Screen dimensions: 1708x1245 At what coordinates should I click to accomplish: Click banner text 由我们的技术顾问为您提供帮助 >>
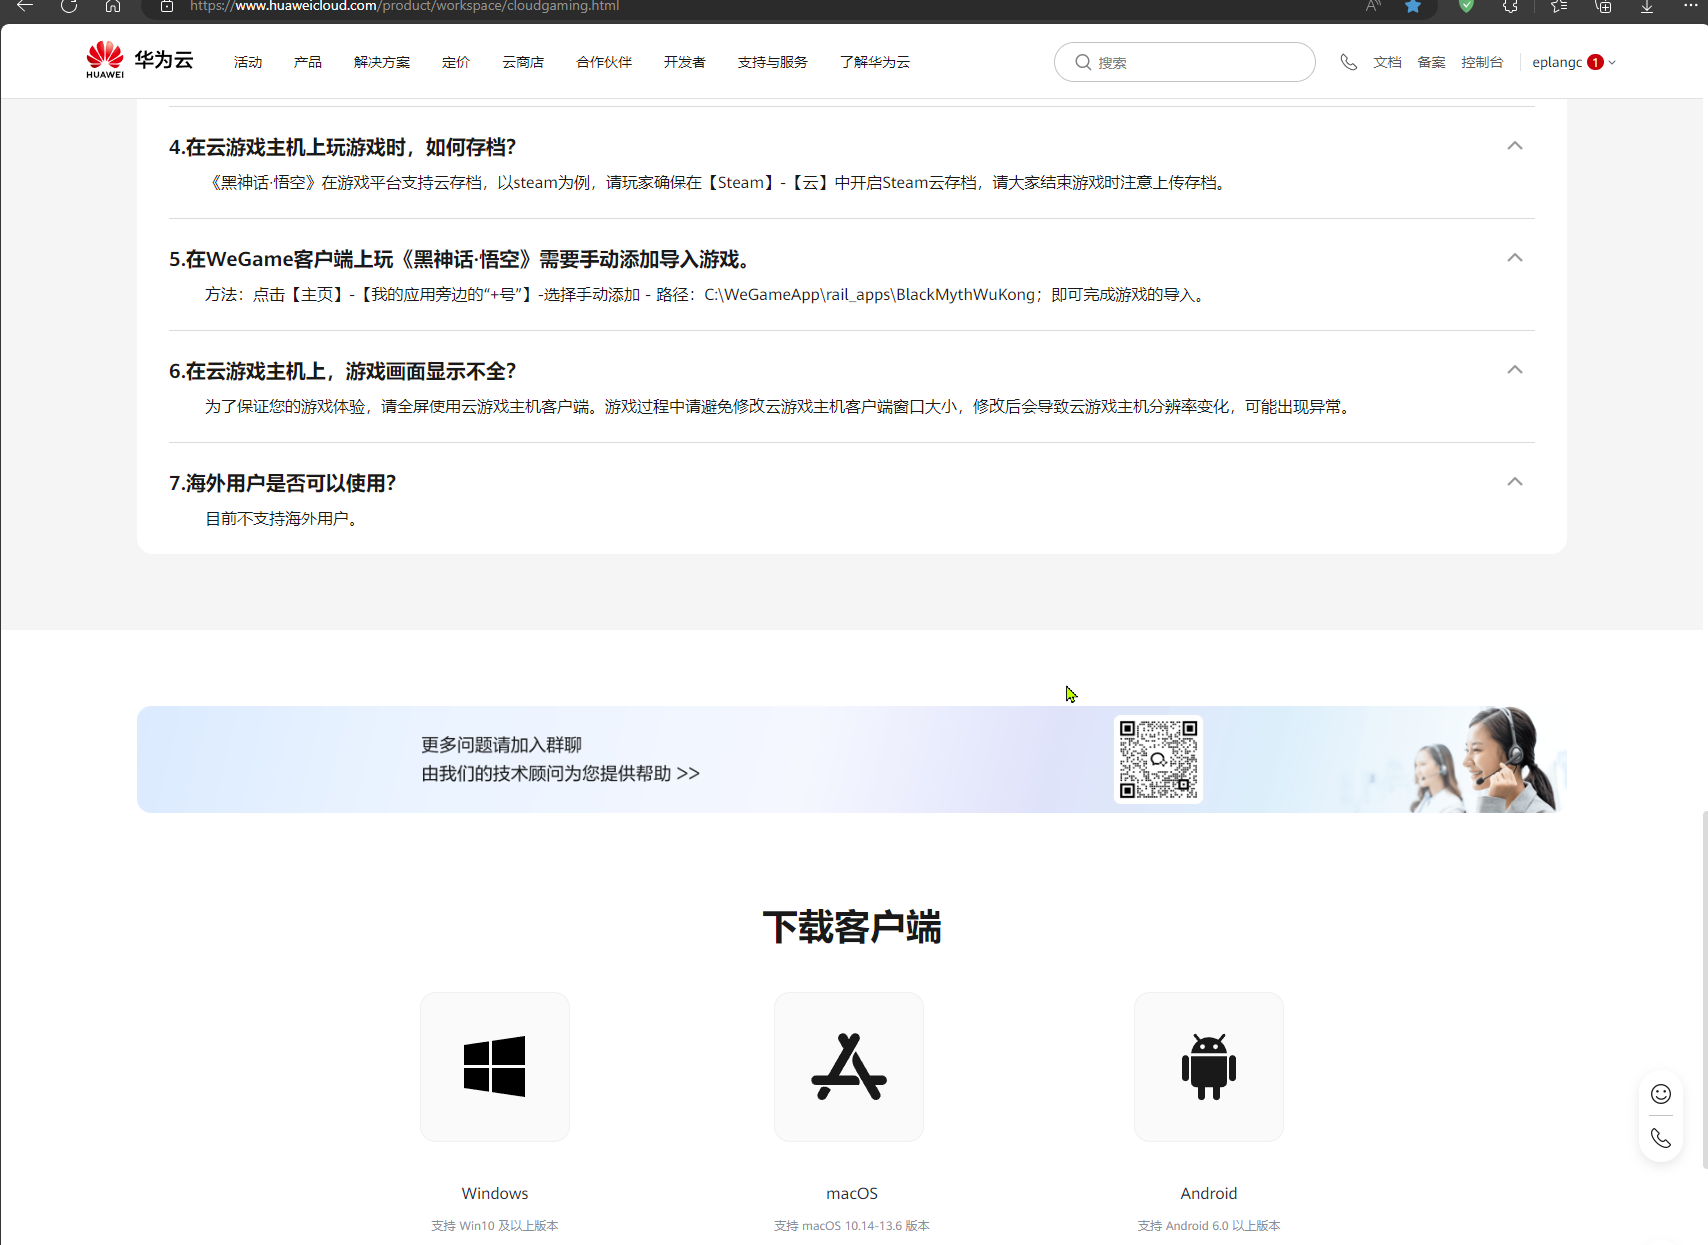pyautogui.click(x=560, y=774)
